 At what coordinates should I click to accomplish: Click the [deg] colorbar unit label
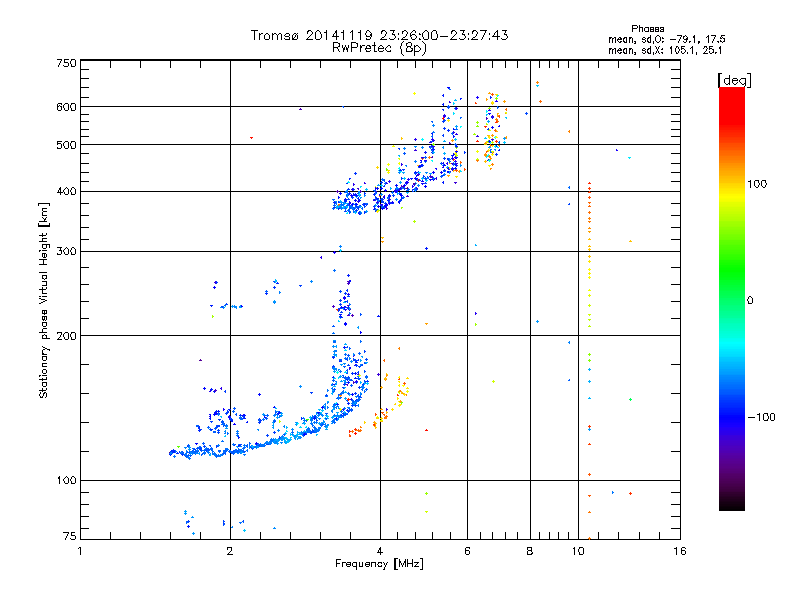735,79
